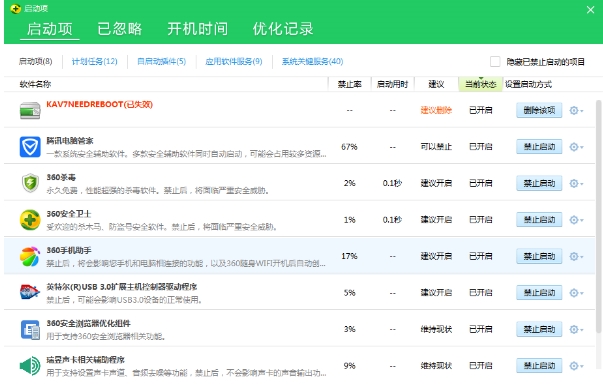Click 禁止启动 for 360安全卫士
603x384 pixels.
pyautogui.click(x=539, y=220)
